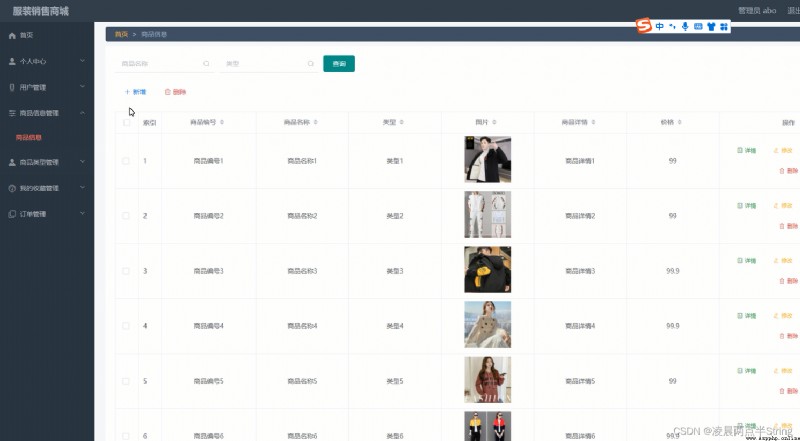
Task: Open 详情 for product row 5
Action: tap(746, 371)
